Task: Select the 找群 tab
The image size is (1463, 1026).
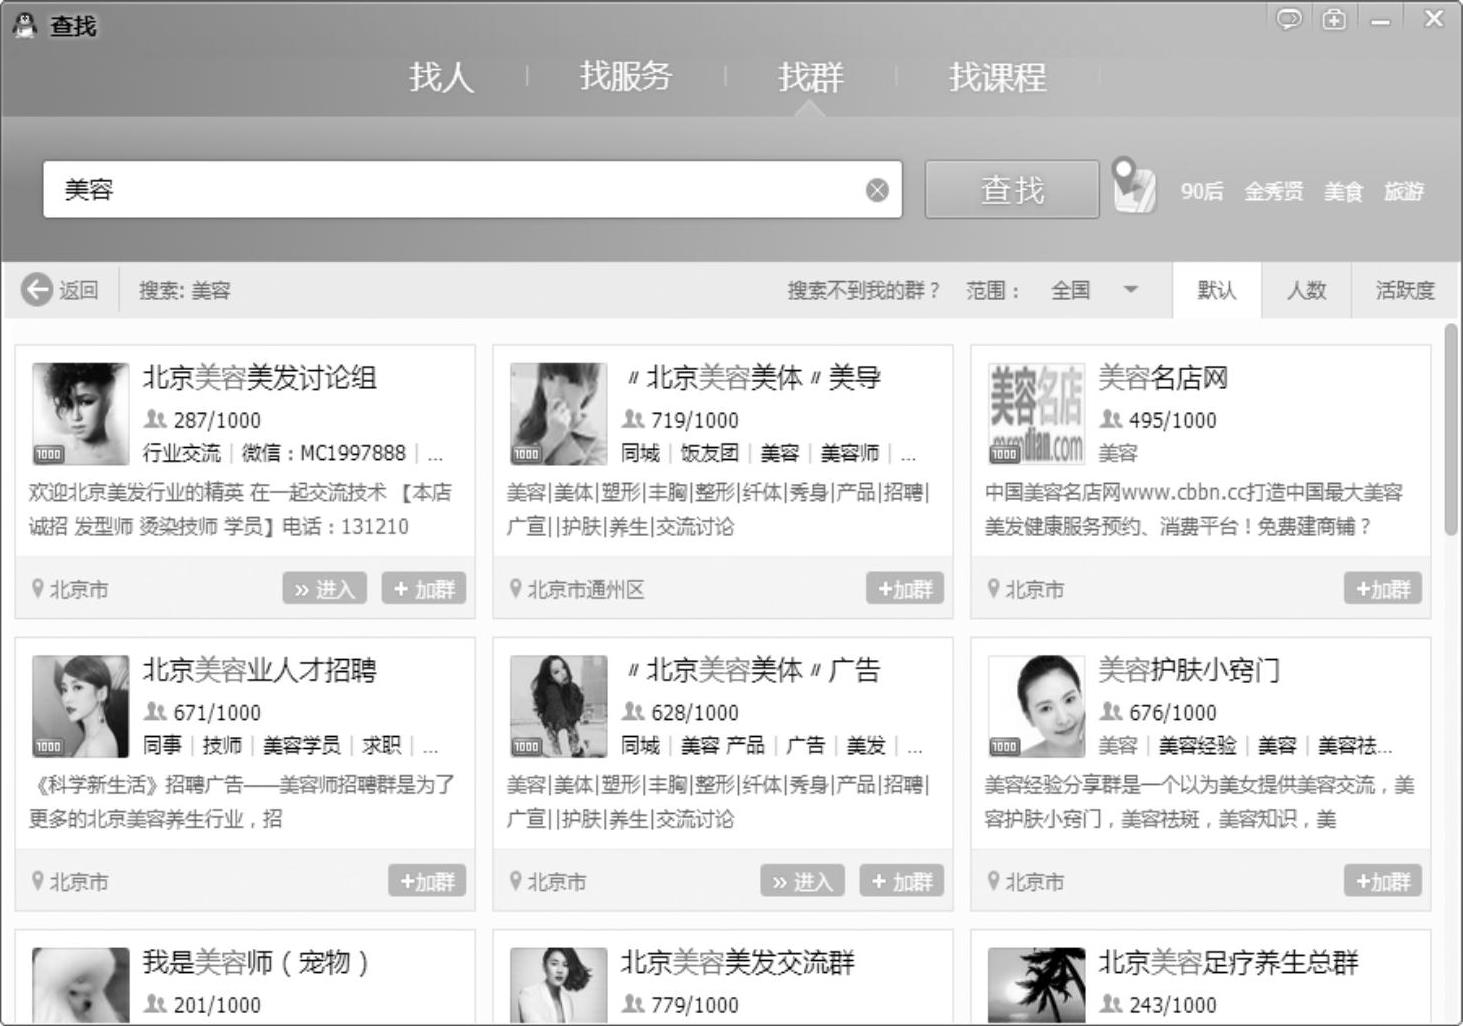Action: (x=811, y=77)
